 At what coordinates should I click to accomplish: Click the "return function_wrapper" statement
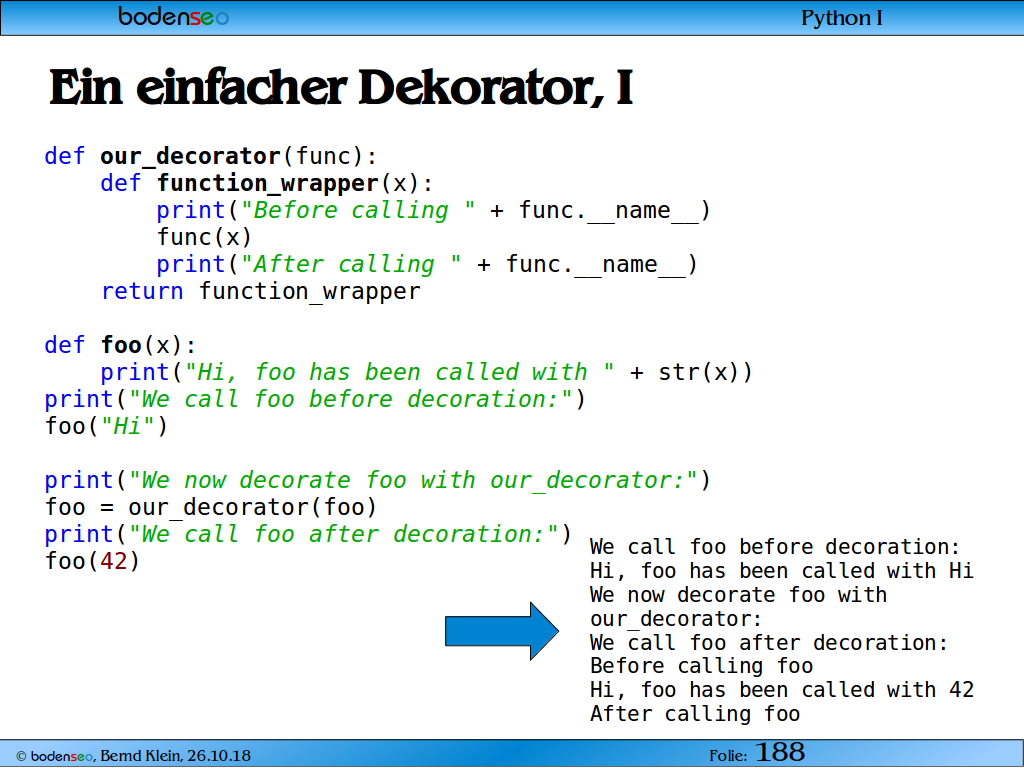pyautogui.click(x=261, y=291)
